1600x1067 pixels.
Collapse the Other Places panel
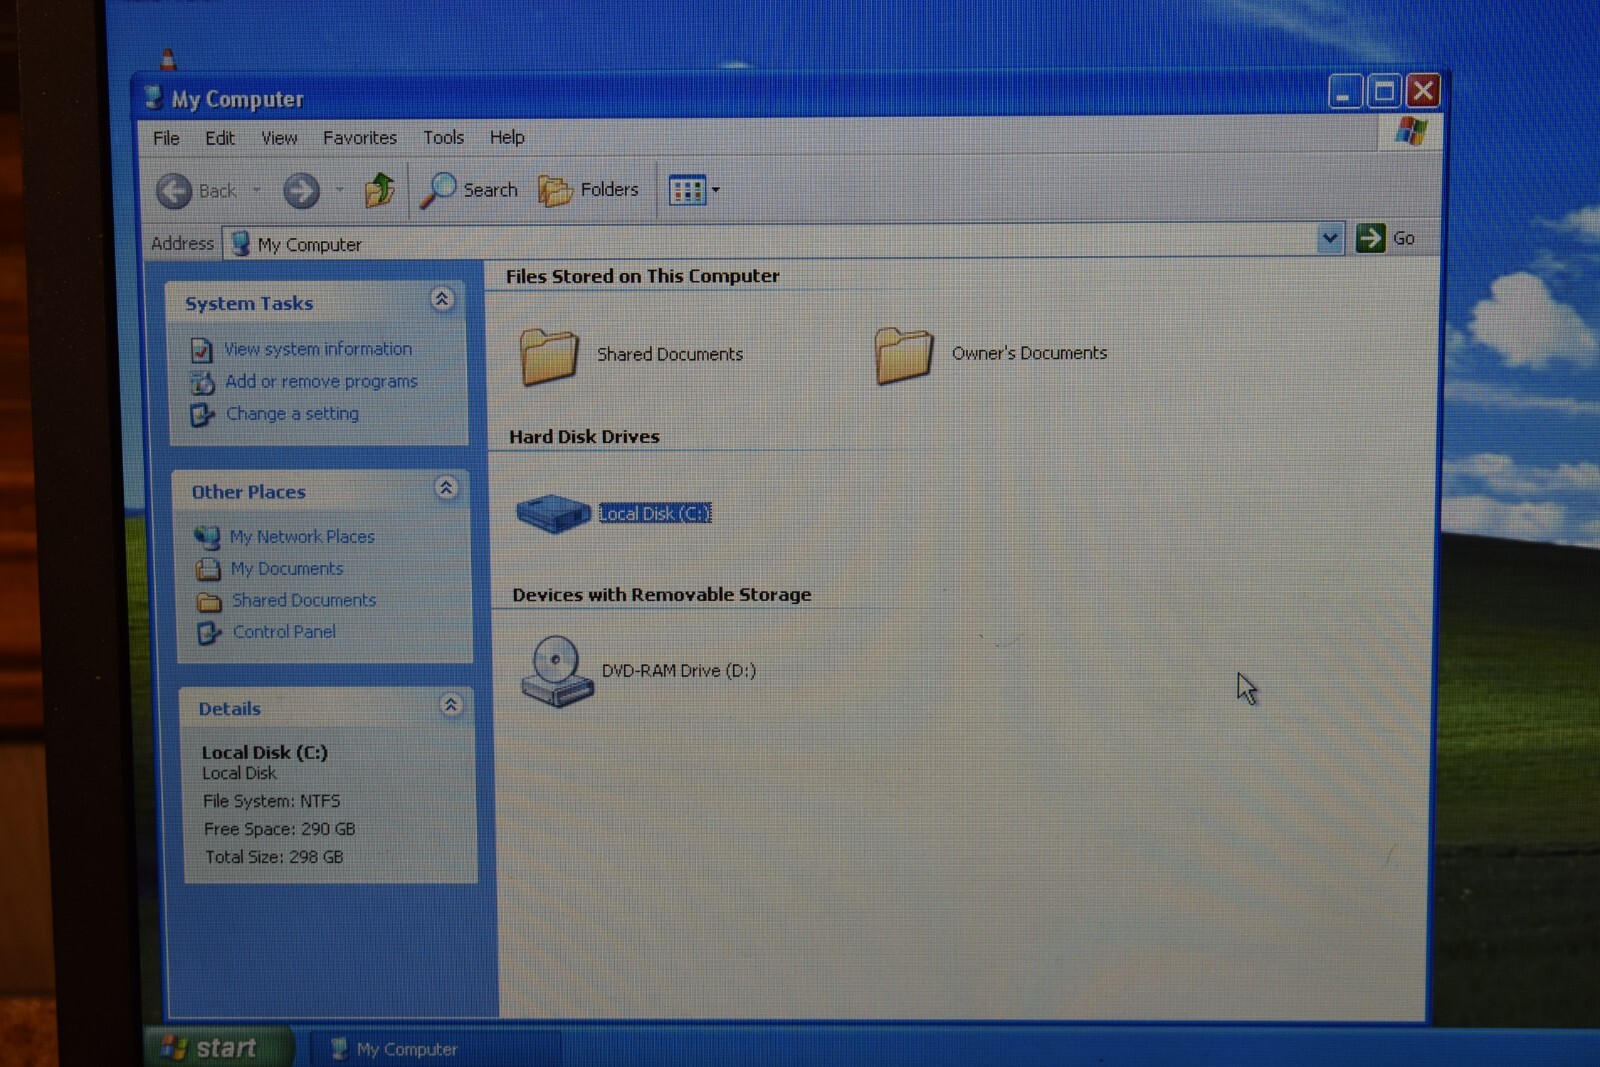tap(446, 487)
